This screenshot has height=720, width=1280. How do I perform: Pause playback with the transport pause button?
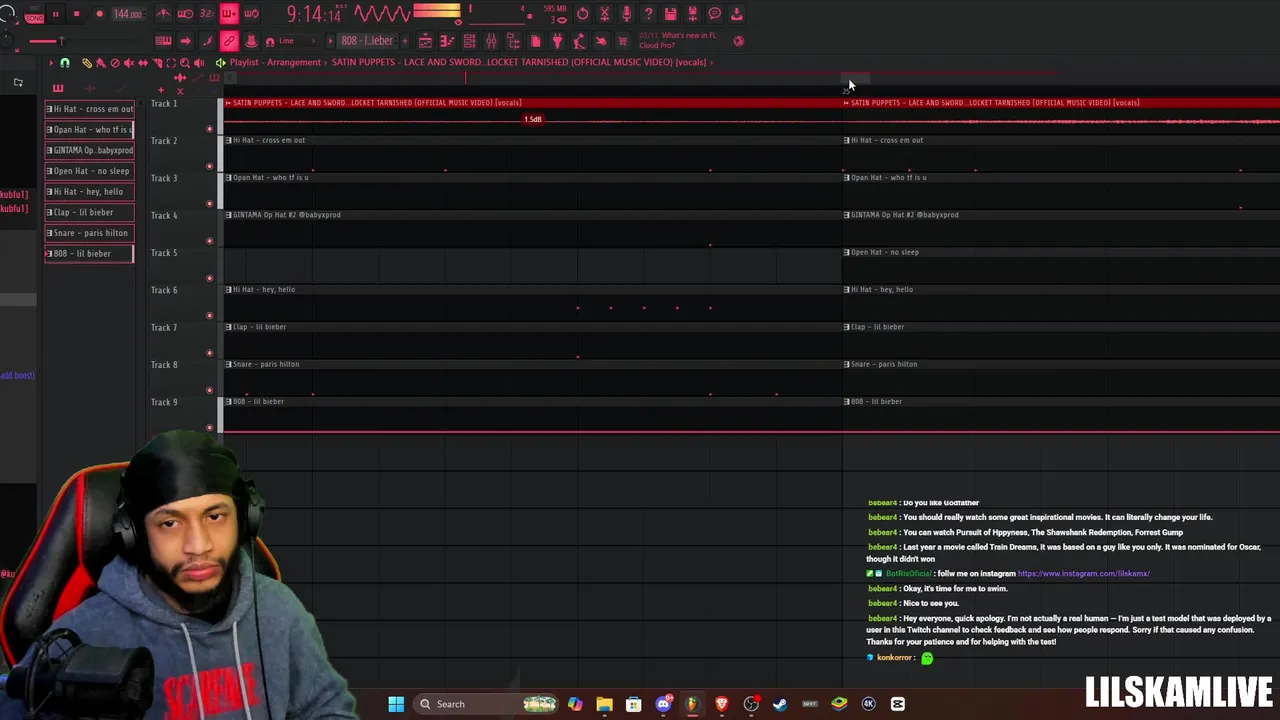(56, 14)
